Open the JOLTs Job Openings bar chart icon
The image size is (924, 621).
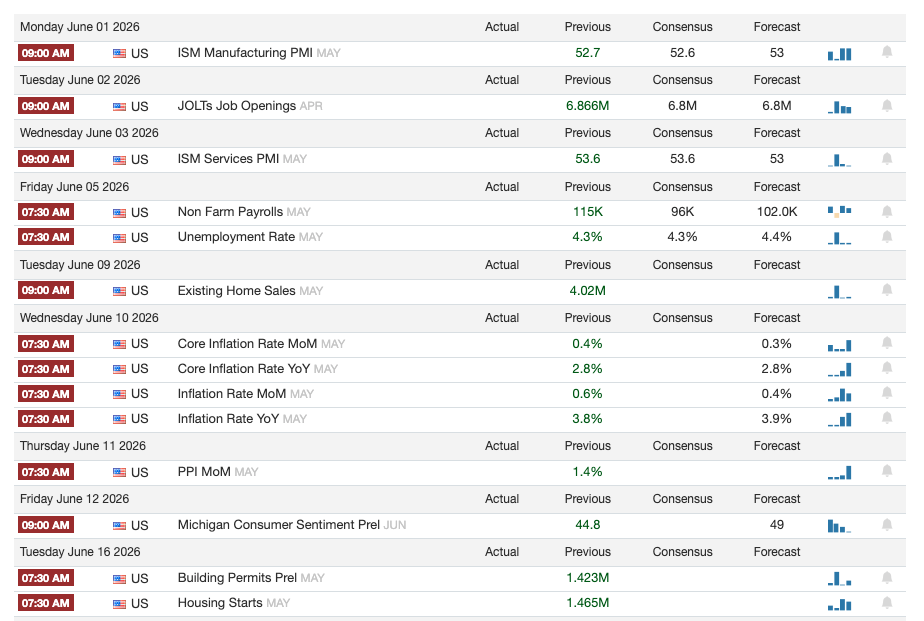pyautogui.click(x=839, y=107)
